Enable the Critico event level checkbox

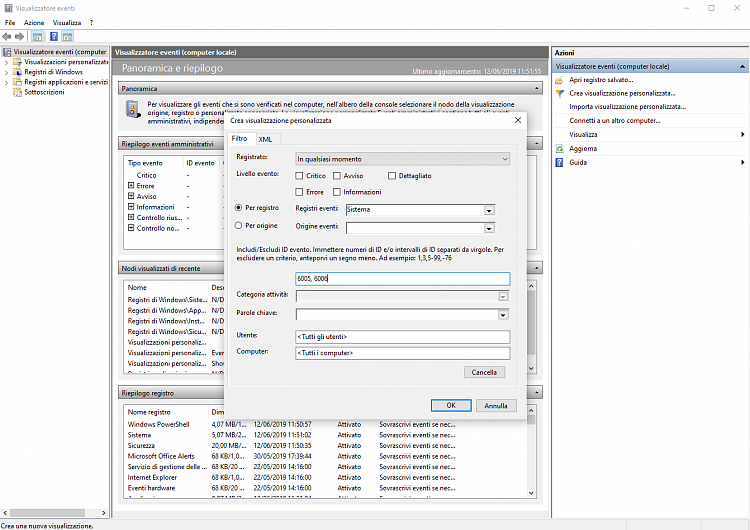(300, 175)
